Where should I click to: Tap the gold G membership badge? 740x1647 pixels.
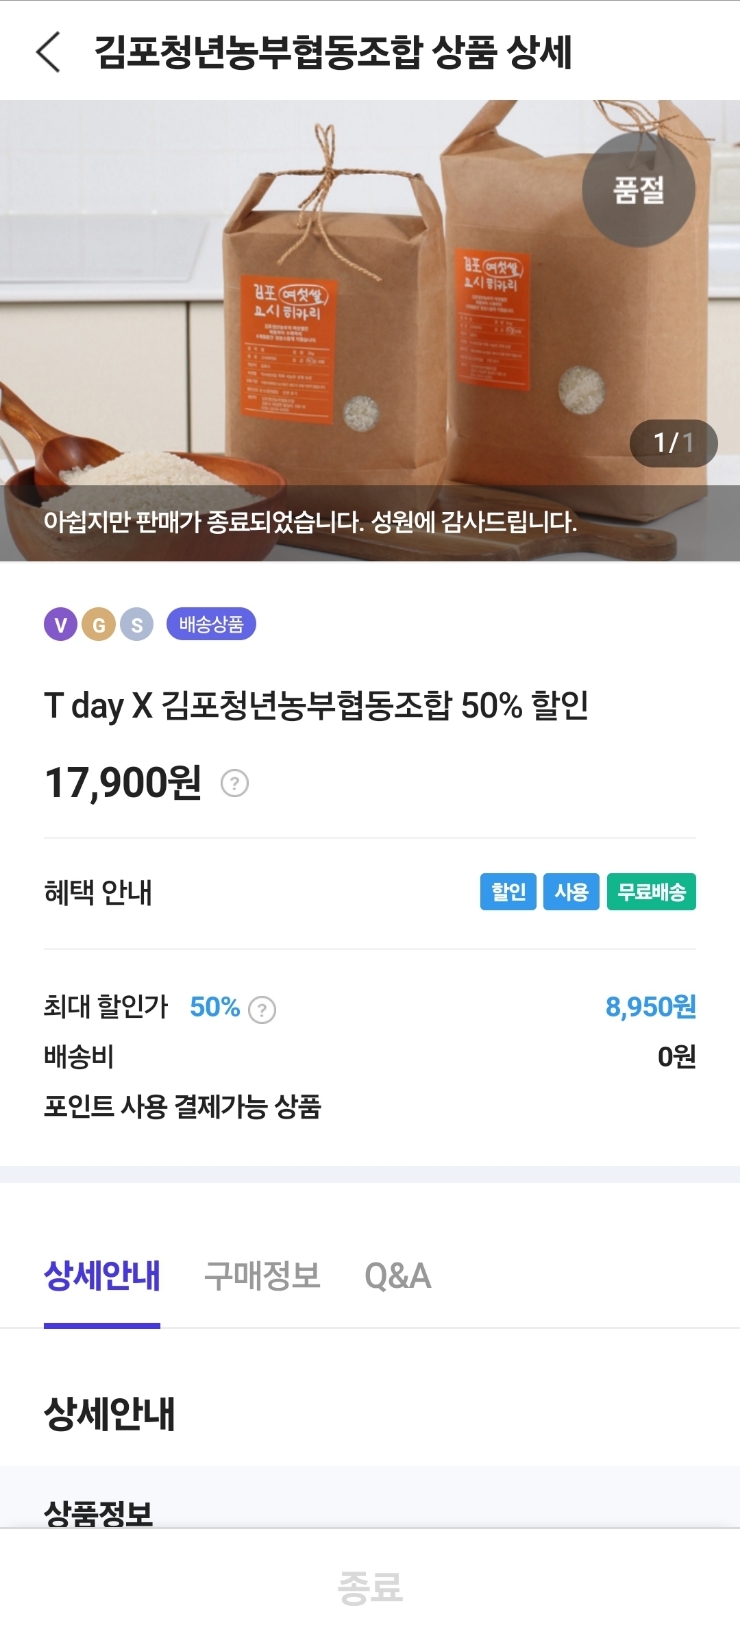(x=98, y=625)
